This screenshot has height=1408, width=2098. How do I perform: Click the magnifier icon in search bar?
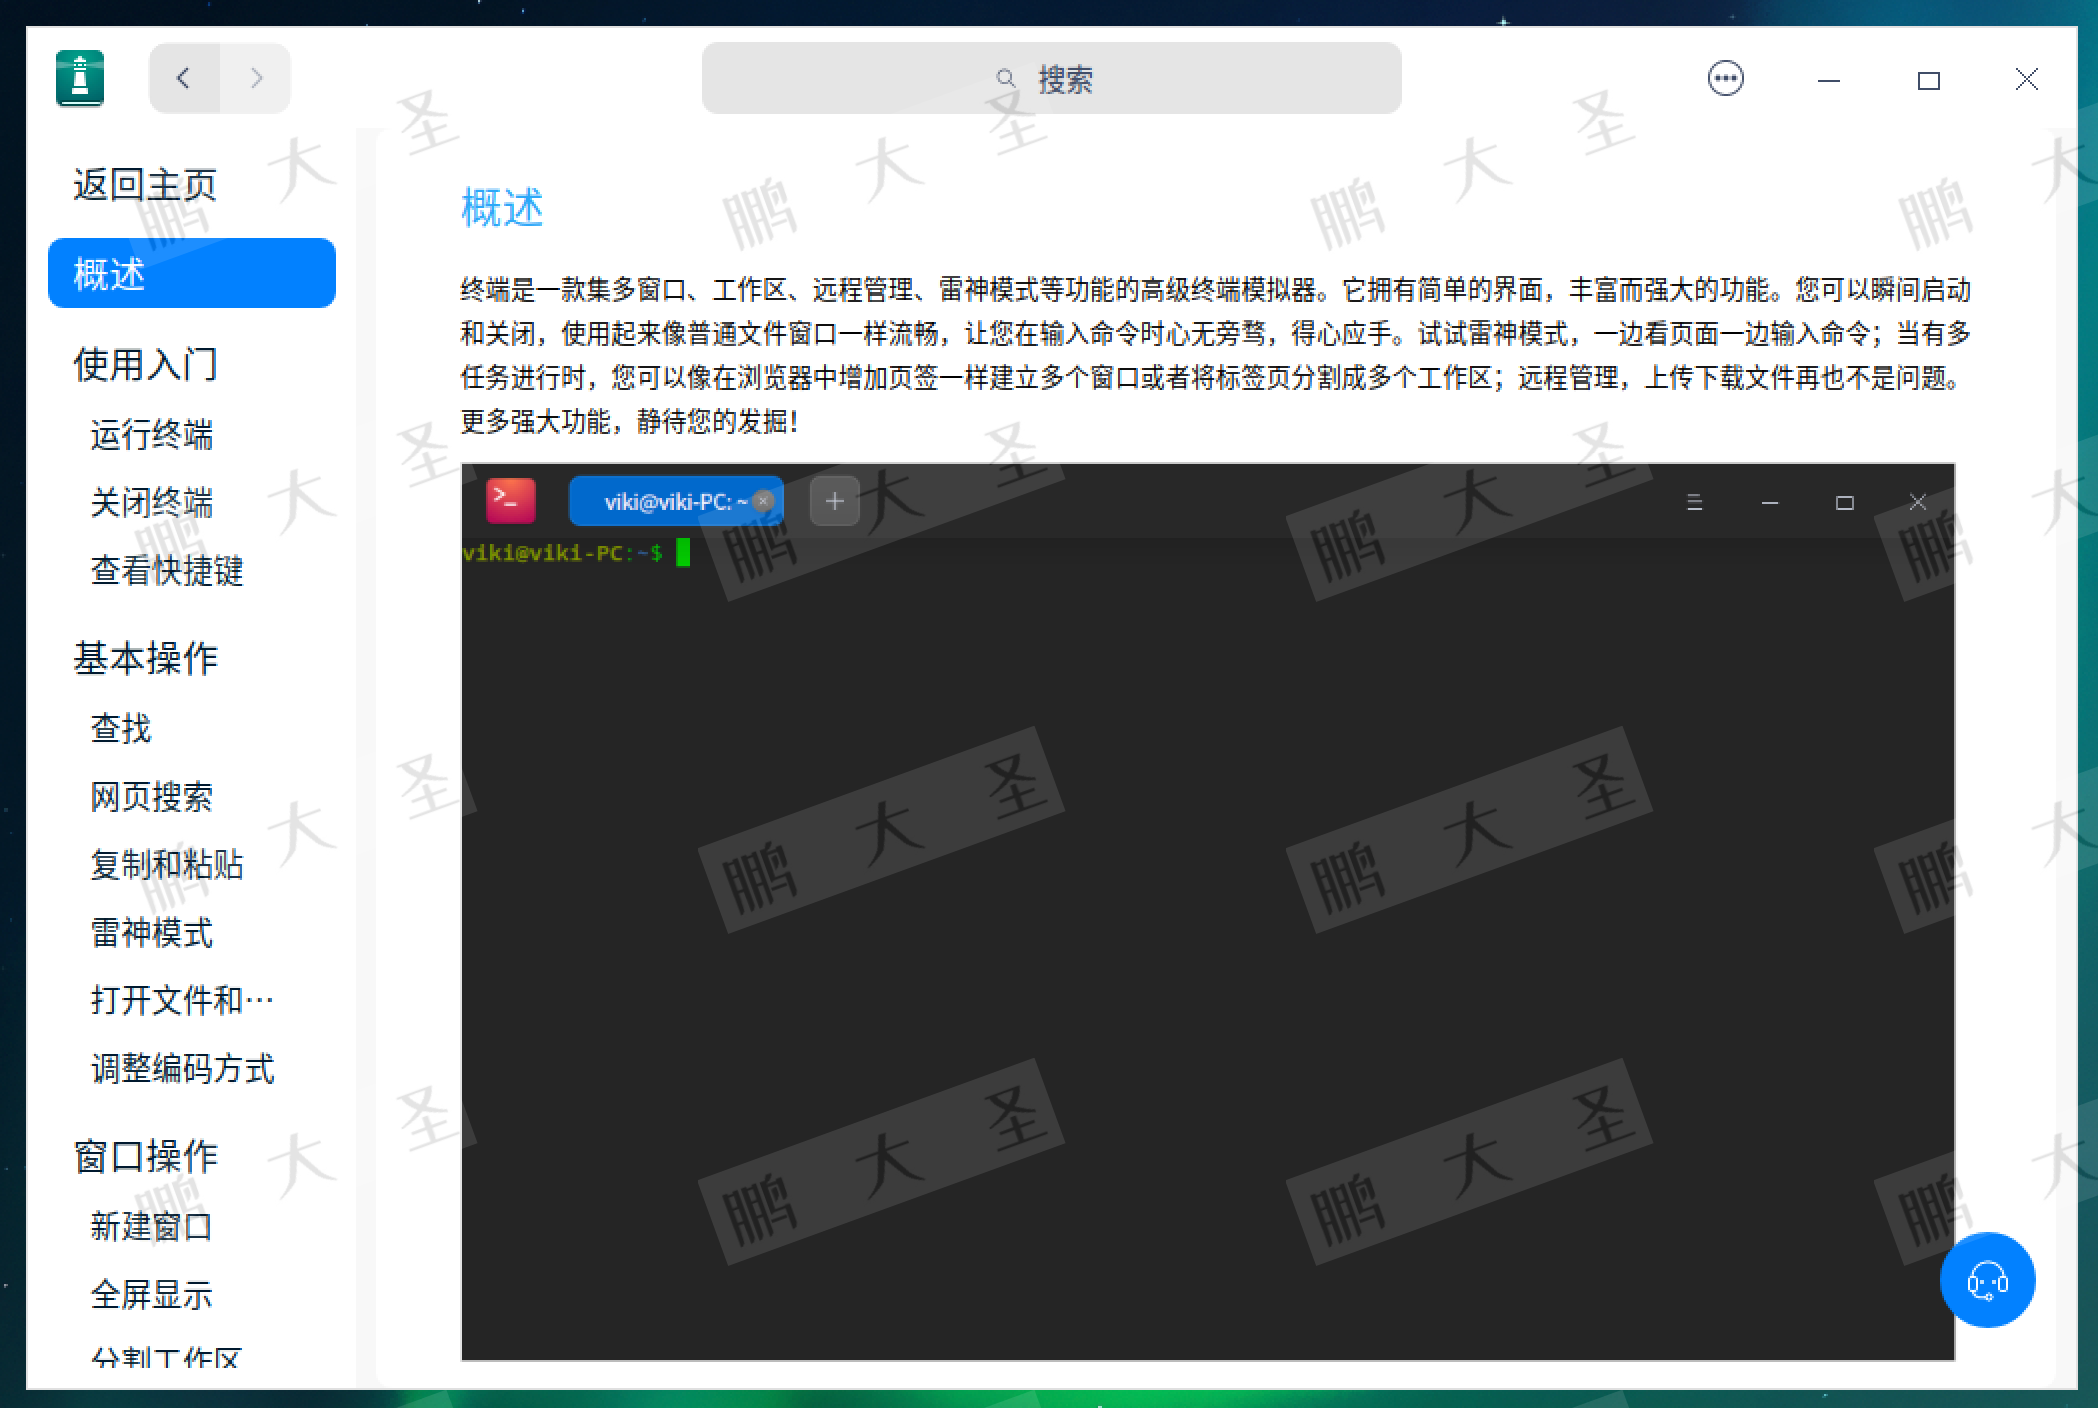click(x=1005, y=79)
